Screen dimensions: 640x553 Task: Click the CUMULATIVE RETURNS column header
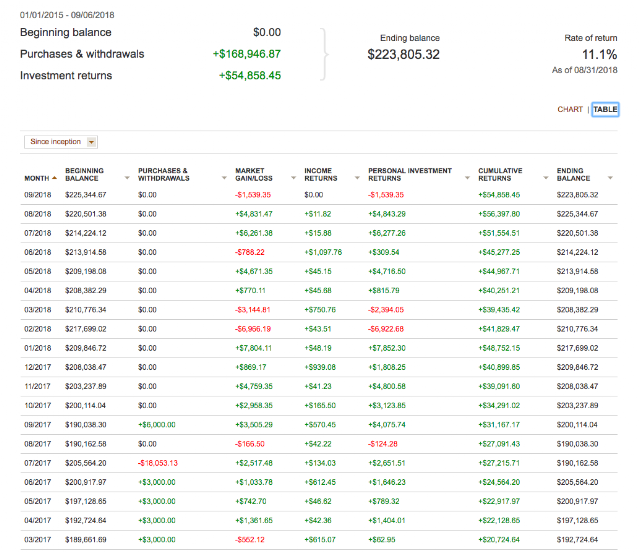[x=500, y=174]
